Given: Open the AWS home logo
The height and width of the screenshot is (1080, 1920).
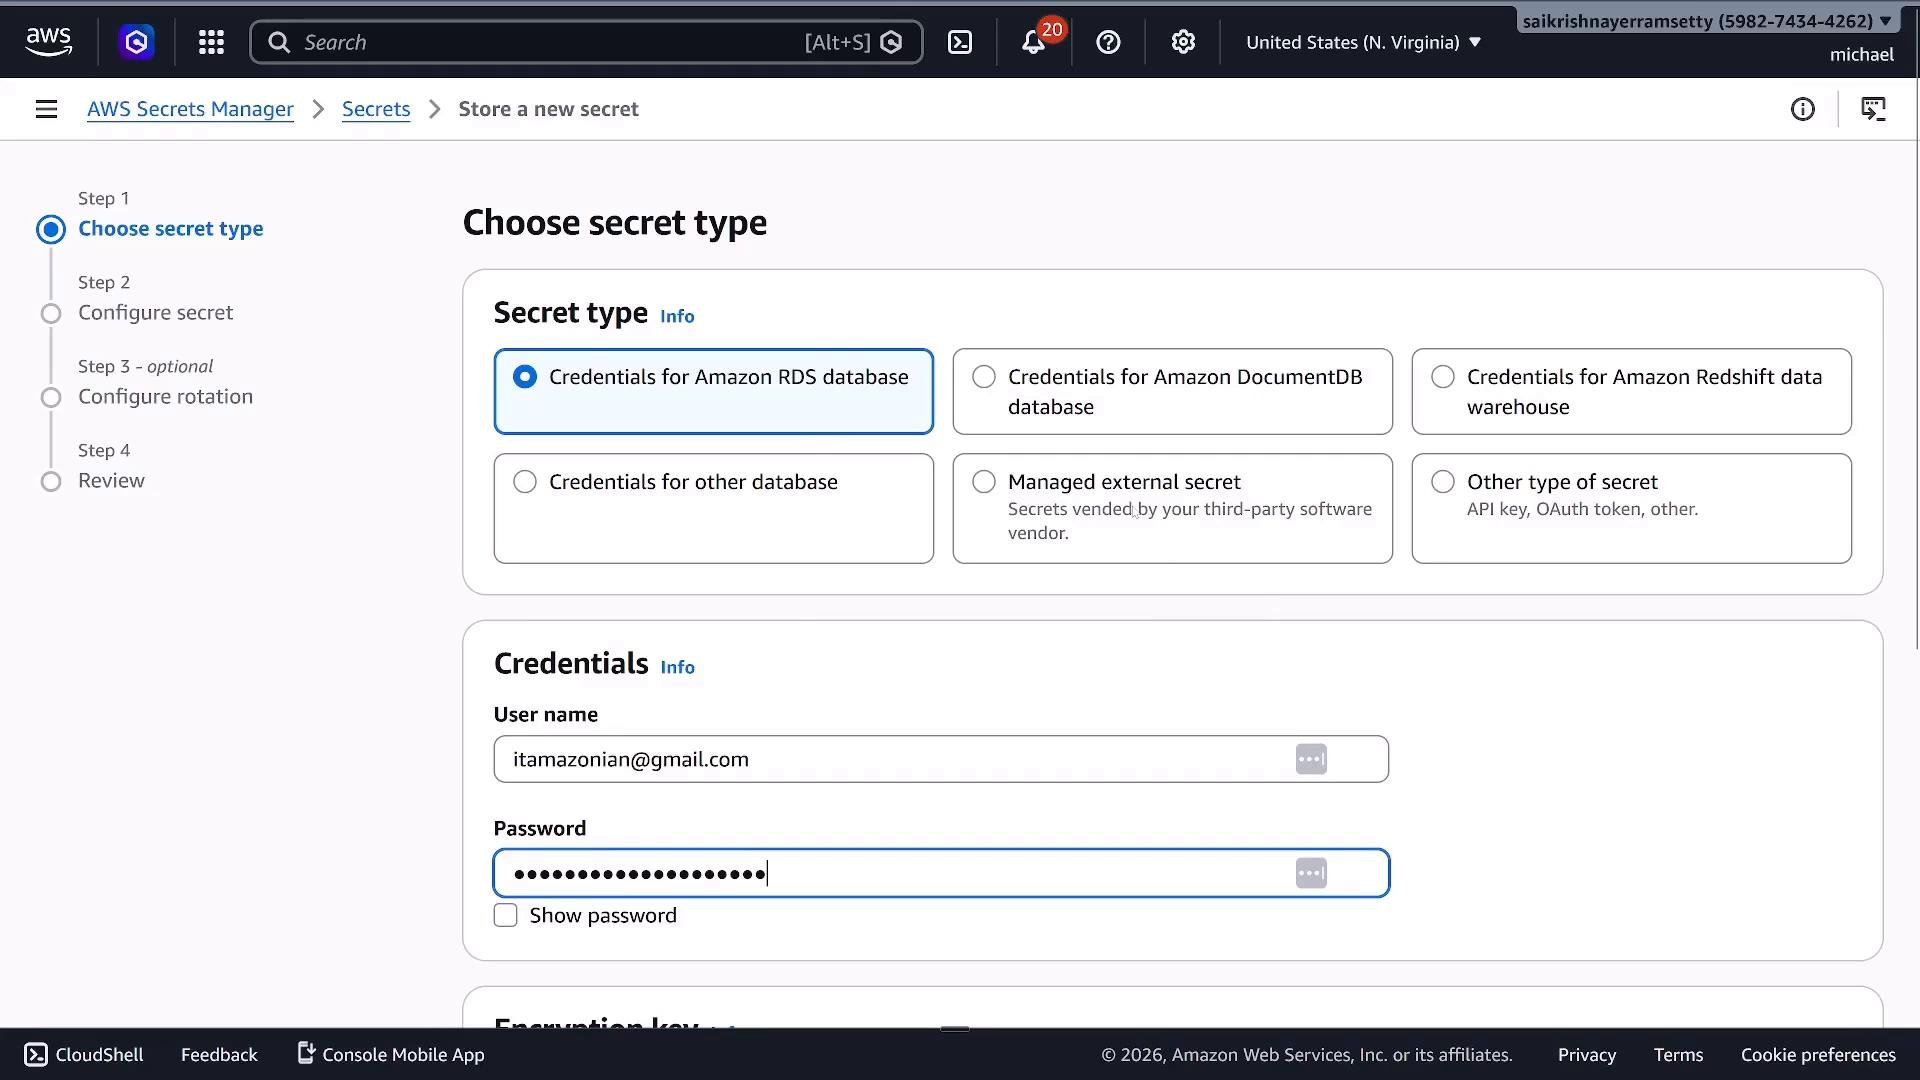Looking at the screenshot, I should tap(48, 42).
